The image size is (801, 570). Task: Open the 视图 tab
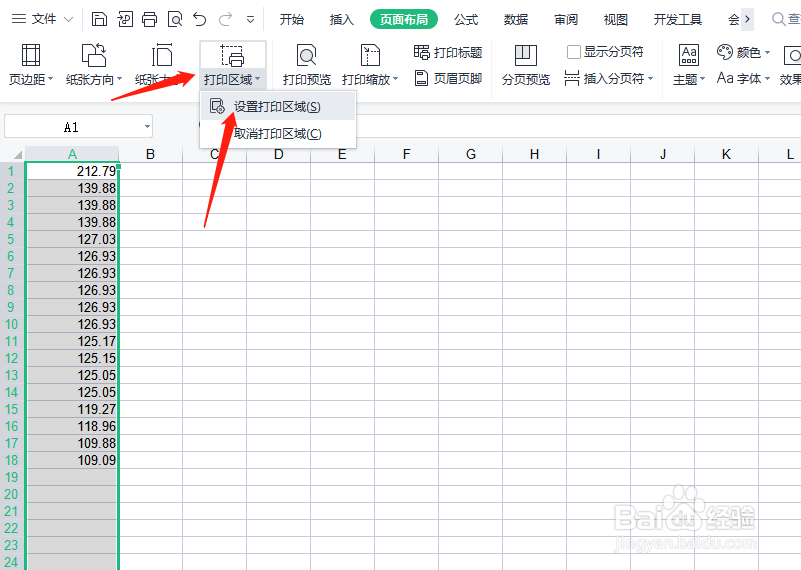click(x=616, y=19)
